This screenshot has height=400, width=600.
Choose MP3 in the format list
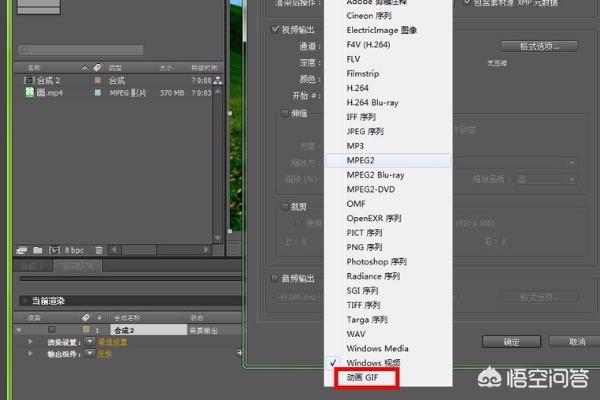coord(355,146)
